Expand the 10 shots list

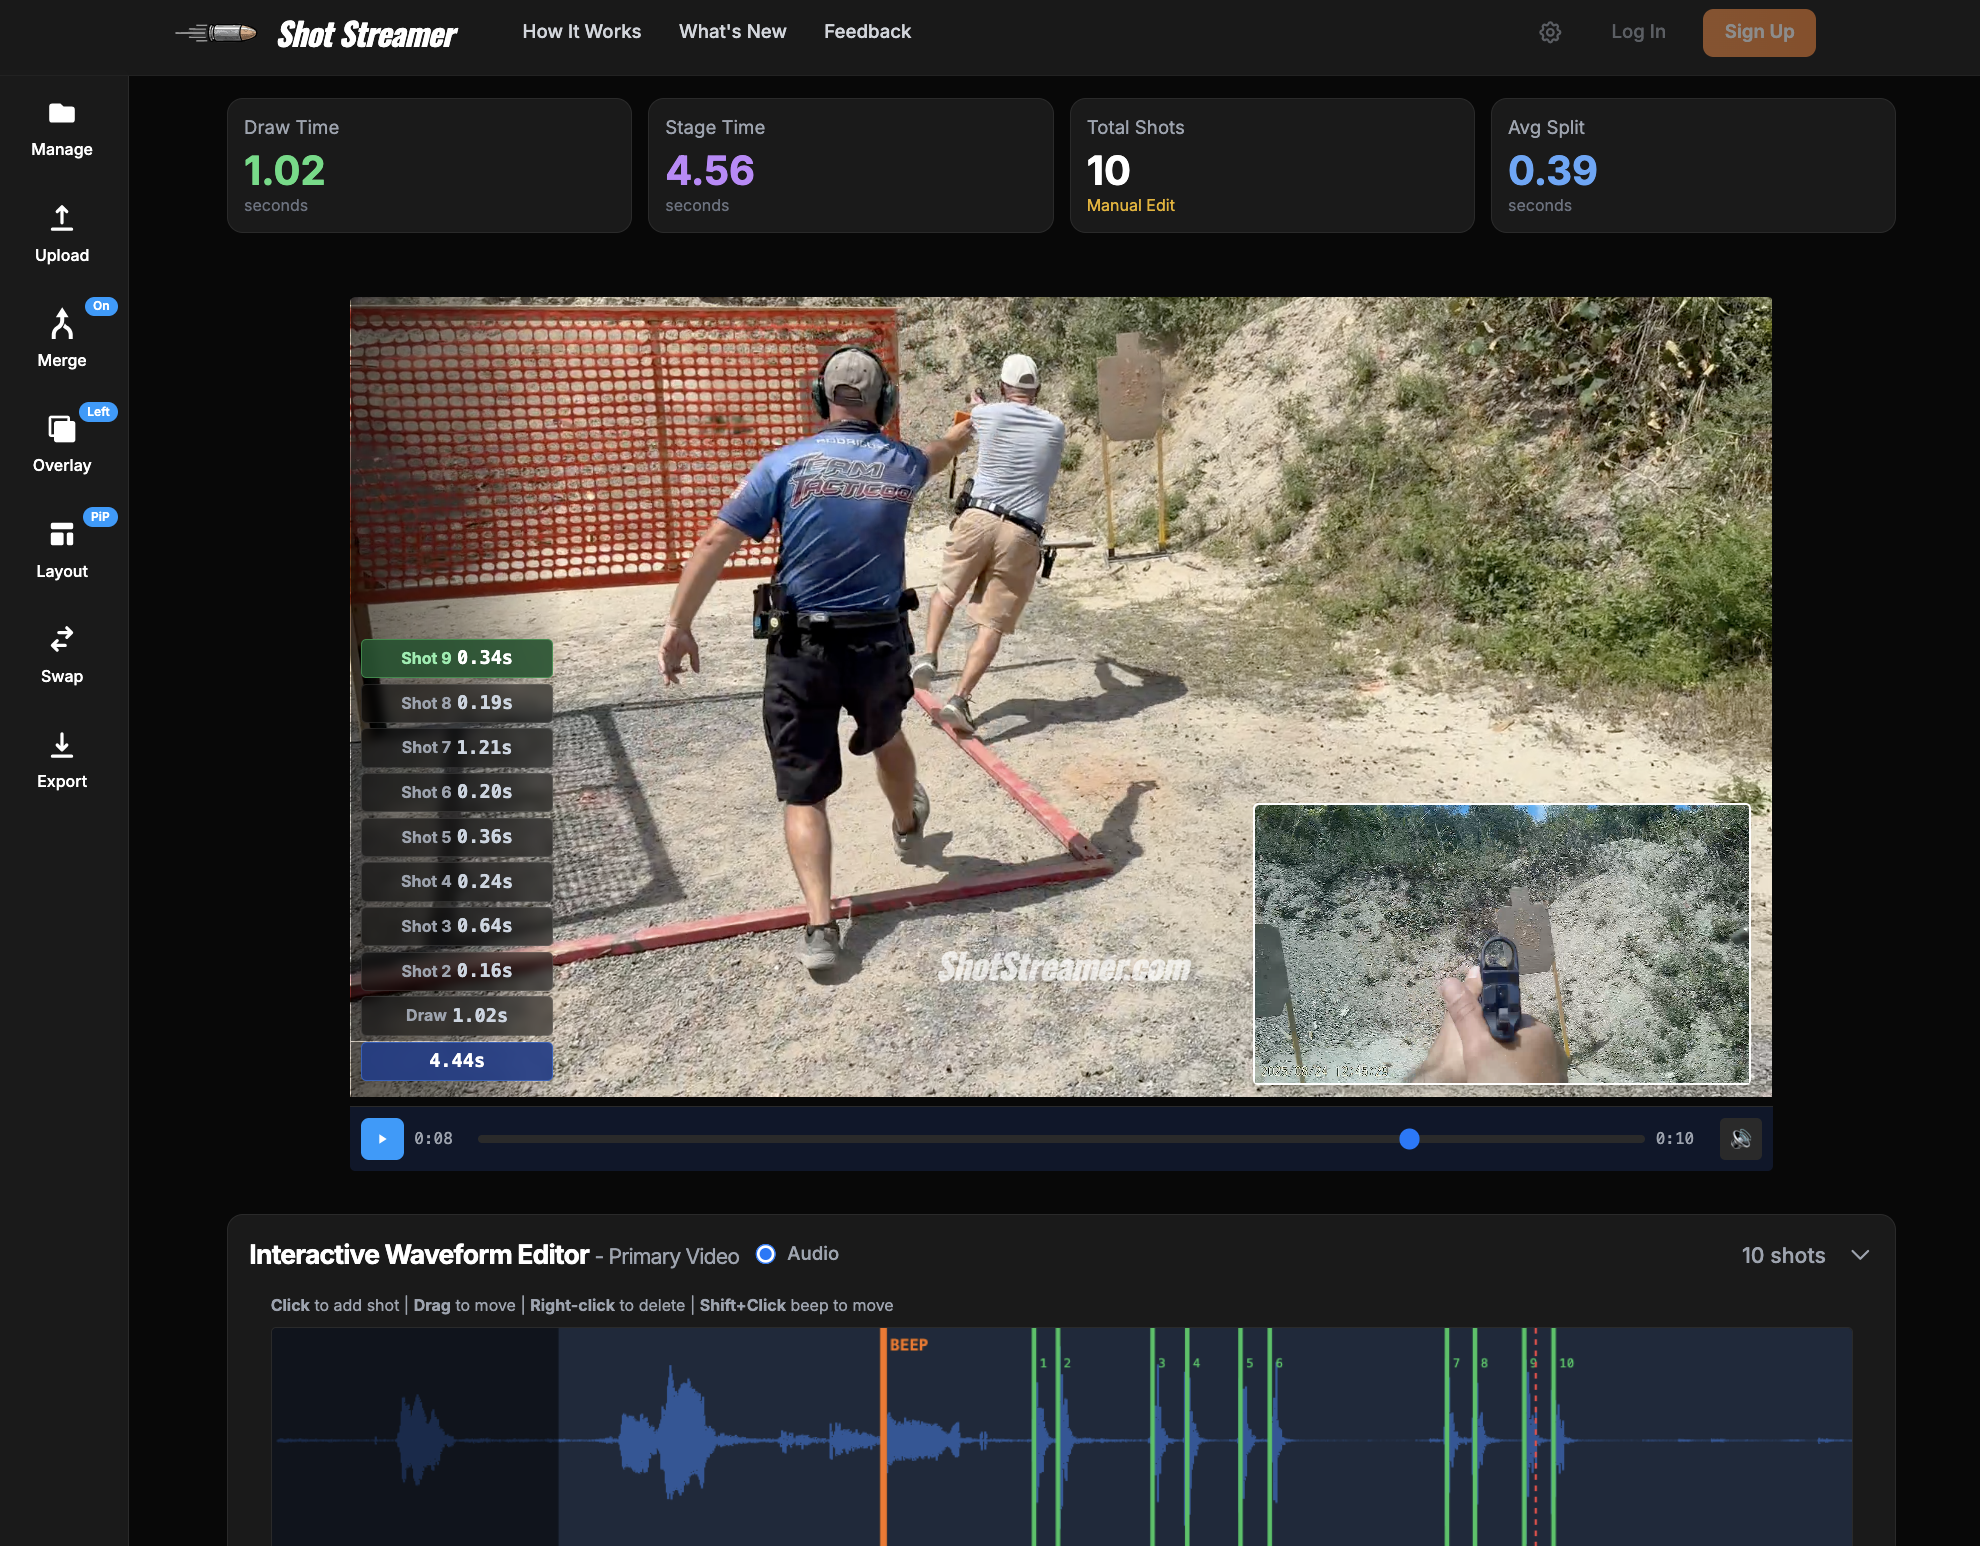pos(1783,1255)
